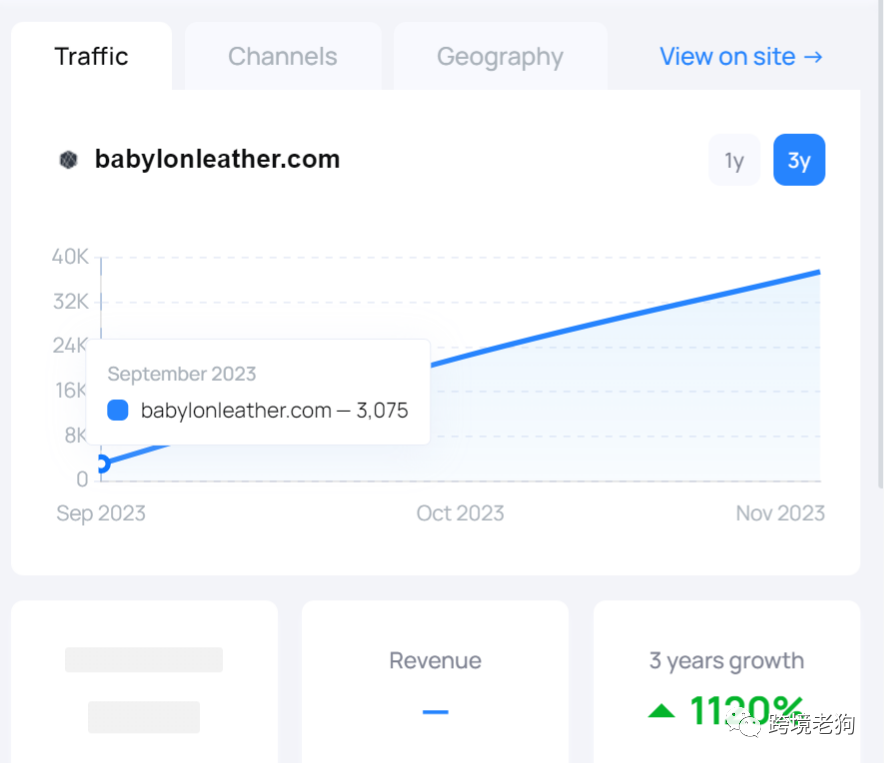
Task: Switch to the Traffic tab
Action: pyautogui.click(x=91, y=56)
